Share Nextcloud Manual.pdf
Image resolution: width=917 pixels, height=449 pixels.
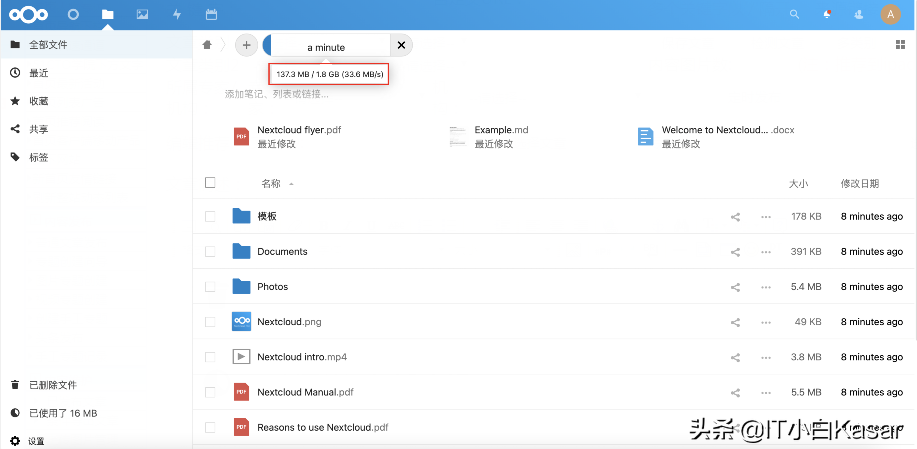tap(736, 392)
